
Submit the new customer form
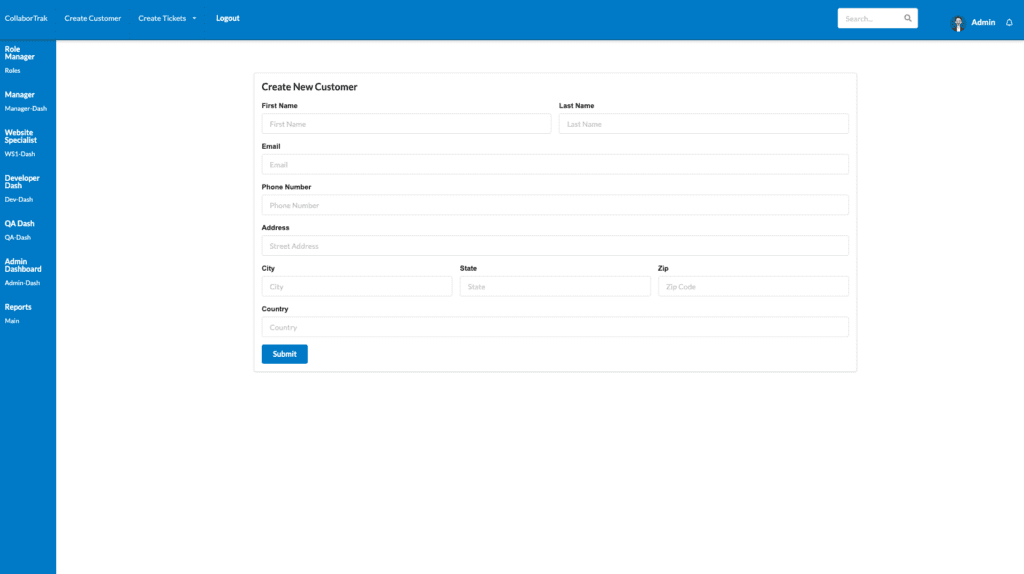284,354
